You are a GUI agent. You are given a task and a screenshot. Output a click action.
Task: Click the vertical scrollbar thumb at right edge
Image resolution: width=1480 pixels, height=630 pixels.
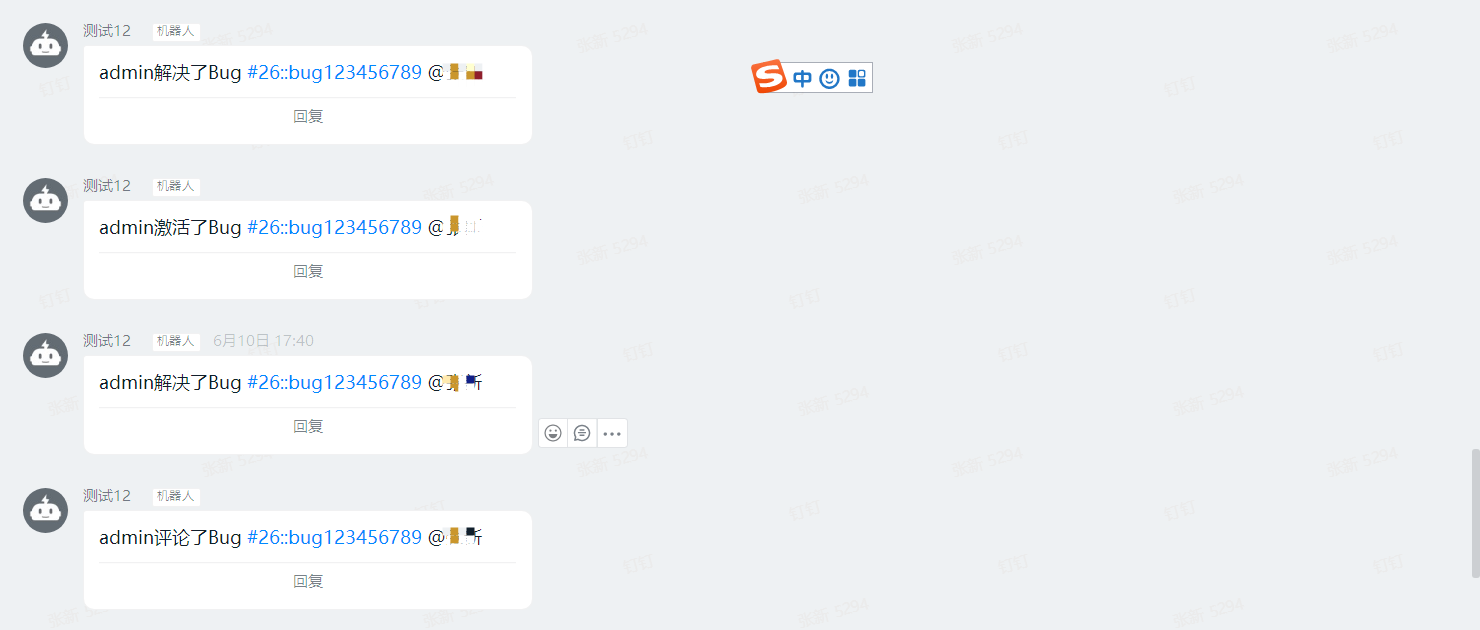coord(1475,513)
